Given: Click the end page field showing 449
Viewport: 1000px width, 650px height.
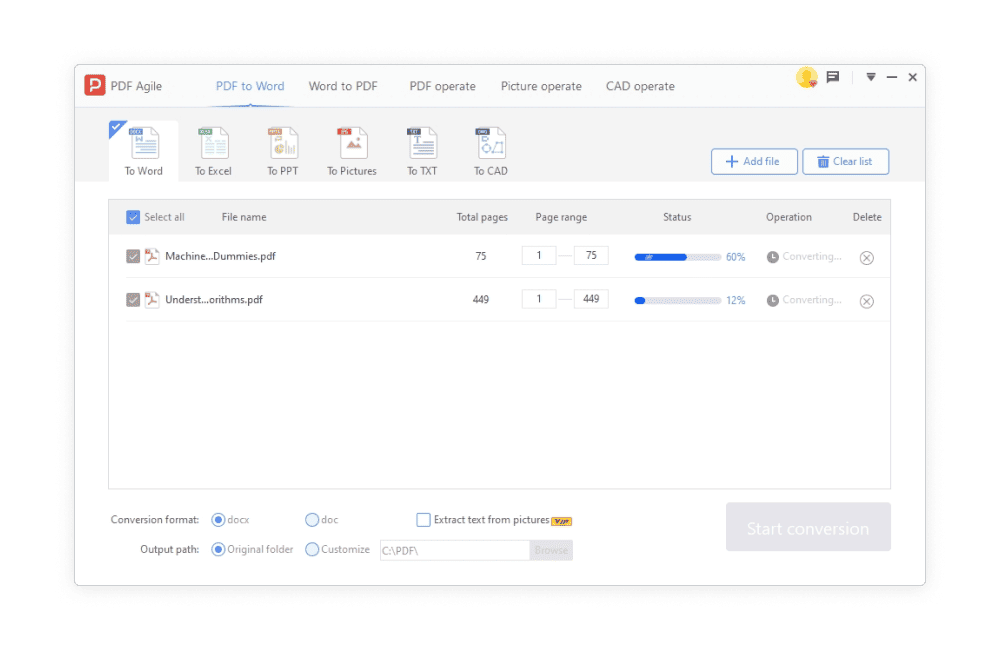Looking at the screenshot, I should [591, 299].
